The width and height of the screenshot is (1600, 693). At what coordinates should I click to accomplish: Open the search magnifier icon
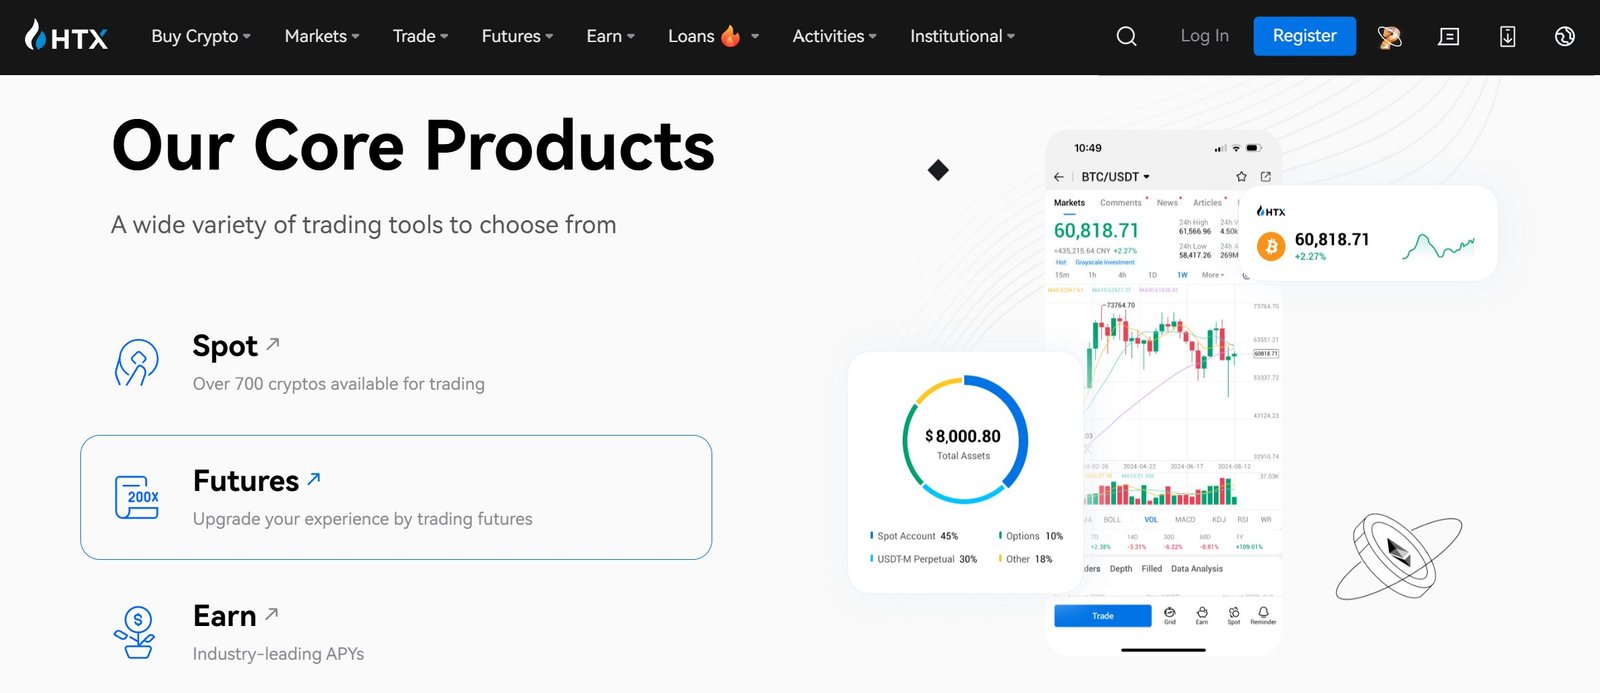pos(1126,36)
